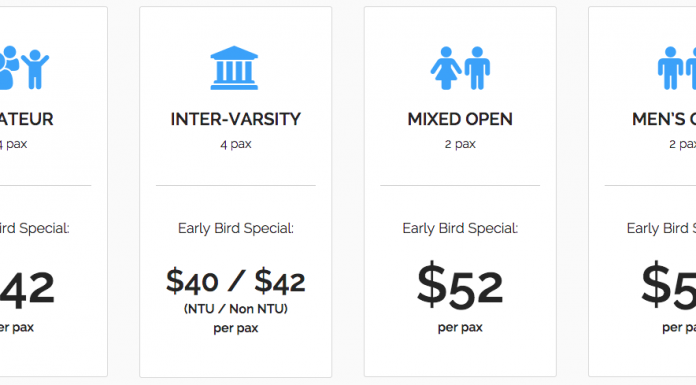696x385 pixels.
Task: Click the partially visible Amateur heading
Action: click(27, 119)
